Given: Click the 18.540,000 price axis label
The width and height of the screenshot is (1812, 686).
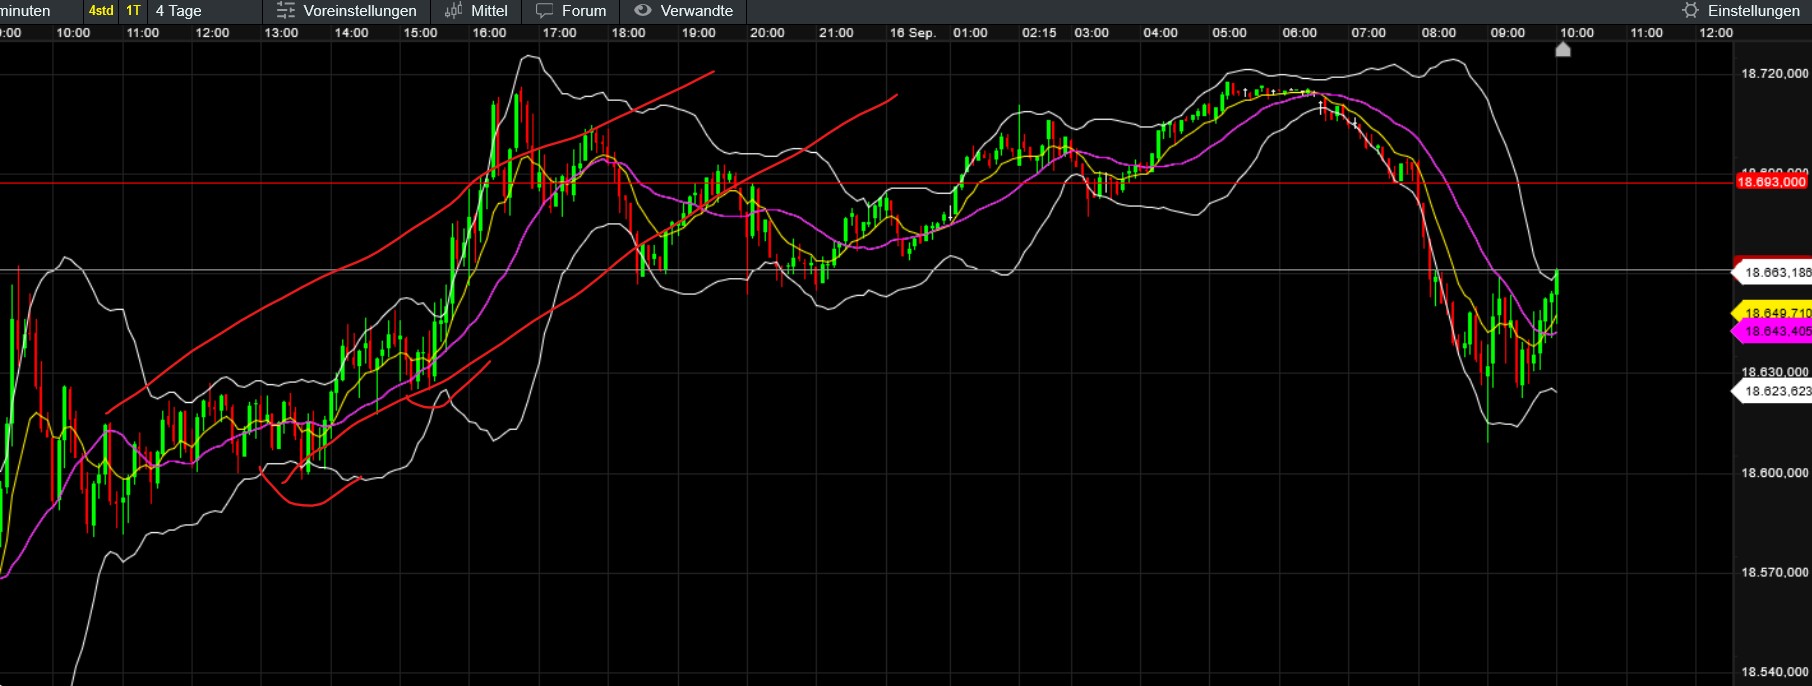Looking at the screenshot, I should coord(1775,672).
